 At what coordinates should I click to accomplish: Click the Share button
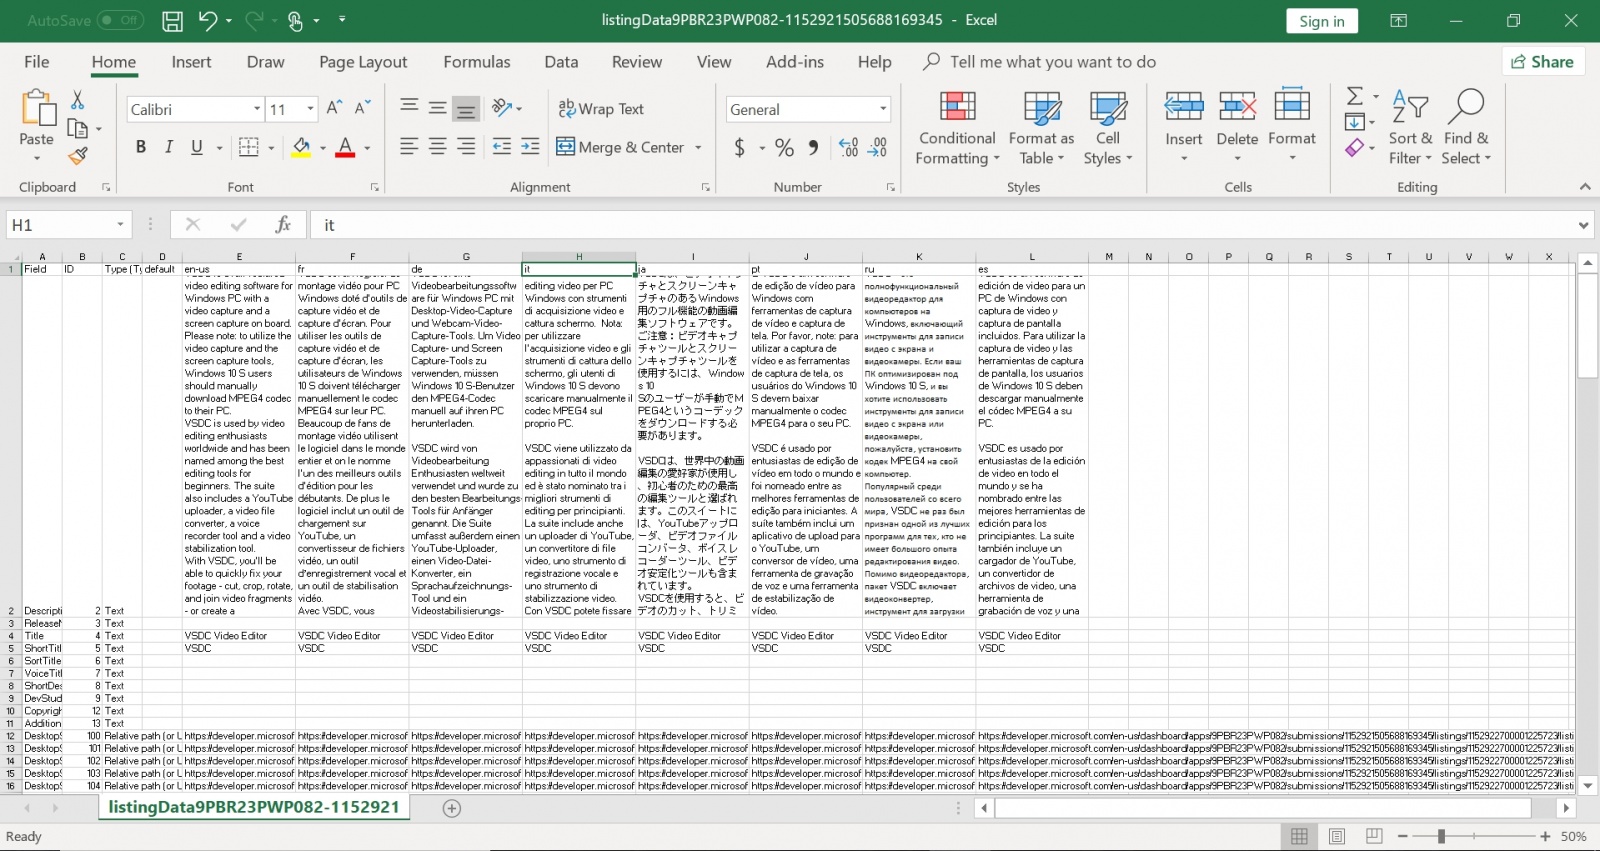pyautogui.click(x=1543, y=62)
